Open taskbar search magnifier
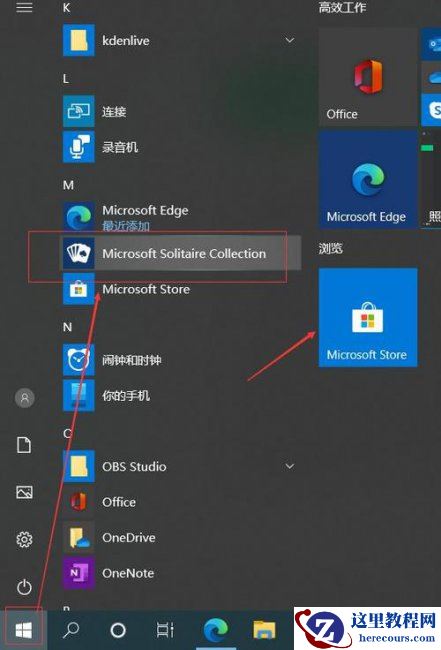Viewport: 441px width, 650px height. pos(71,630)
